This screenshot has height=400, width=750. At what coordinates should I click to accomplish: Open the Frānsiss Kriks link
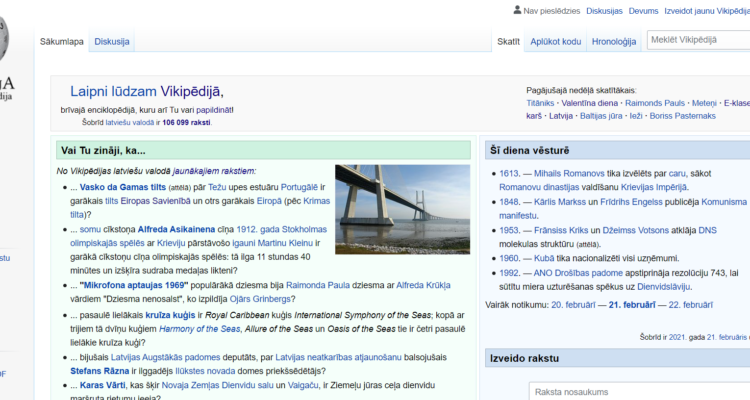pyautogui.click(x=561, y=230)
